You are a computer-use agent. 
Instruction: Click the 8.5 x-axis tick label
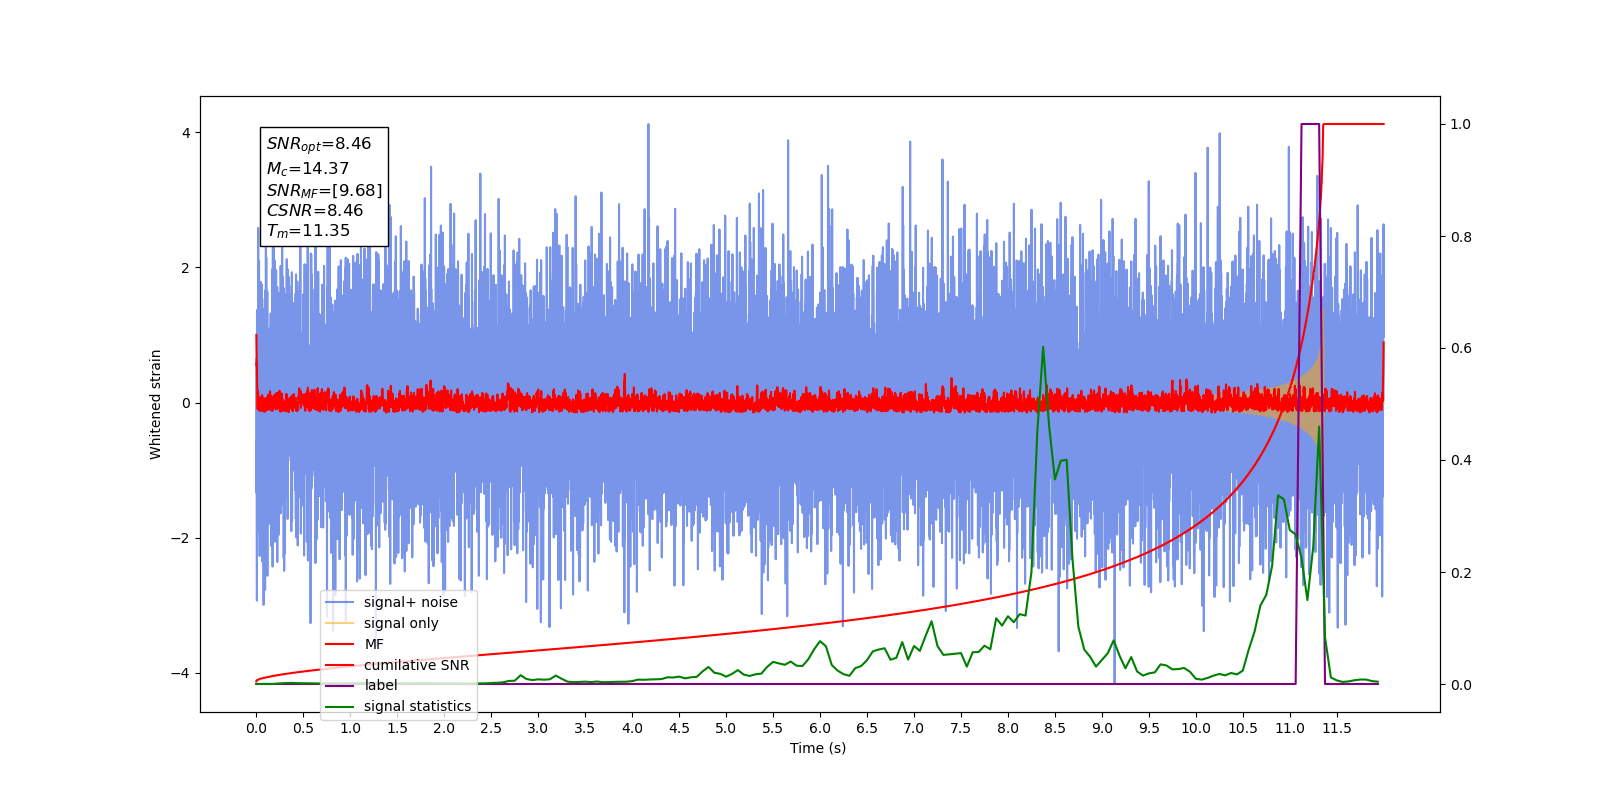[1055, 728]
